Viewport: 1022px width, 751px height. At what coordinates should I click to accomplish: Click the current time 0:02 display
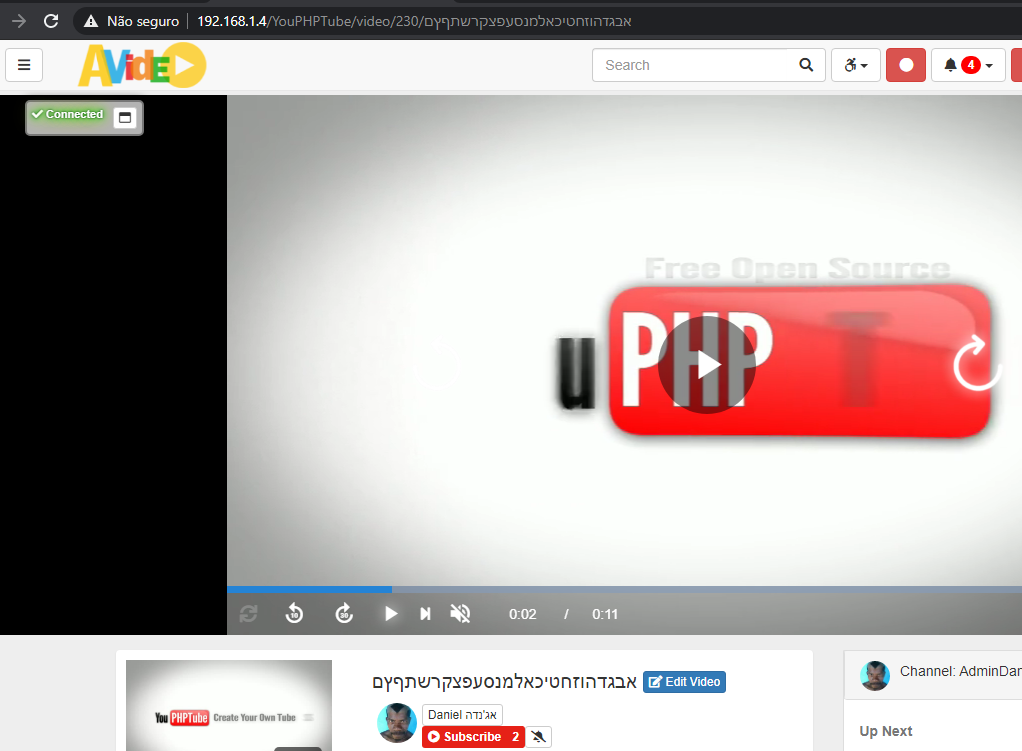coord(523,614)
